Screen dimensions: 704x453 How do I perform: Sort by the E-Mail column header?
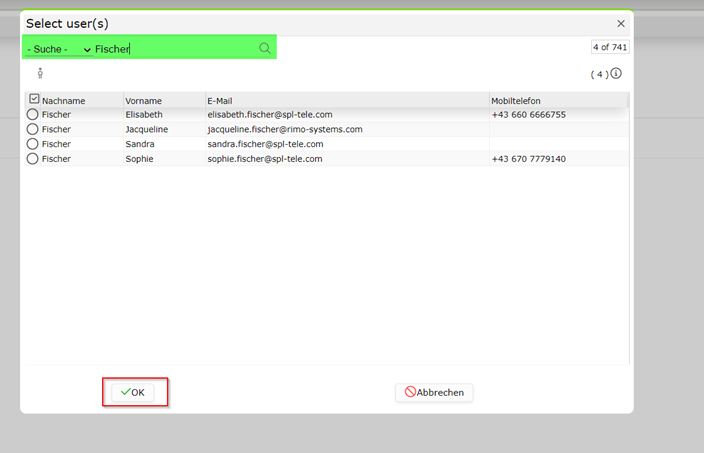click(x=220, y=101)
